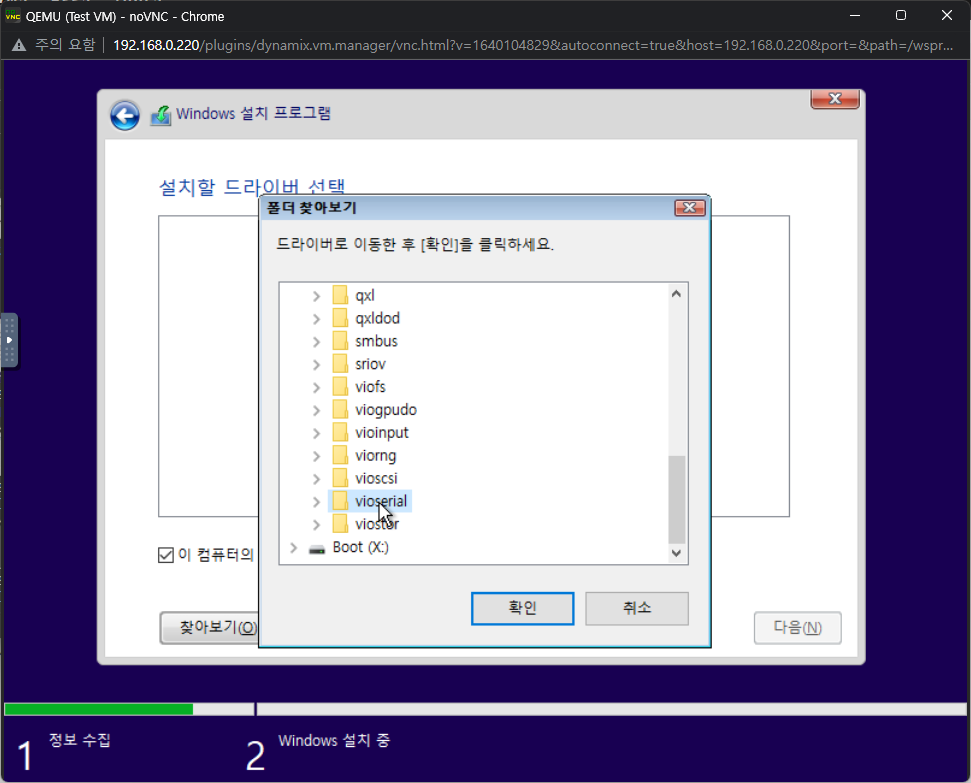Expand the vioinput folder node

click(316, 434)
